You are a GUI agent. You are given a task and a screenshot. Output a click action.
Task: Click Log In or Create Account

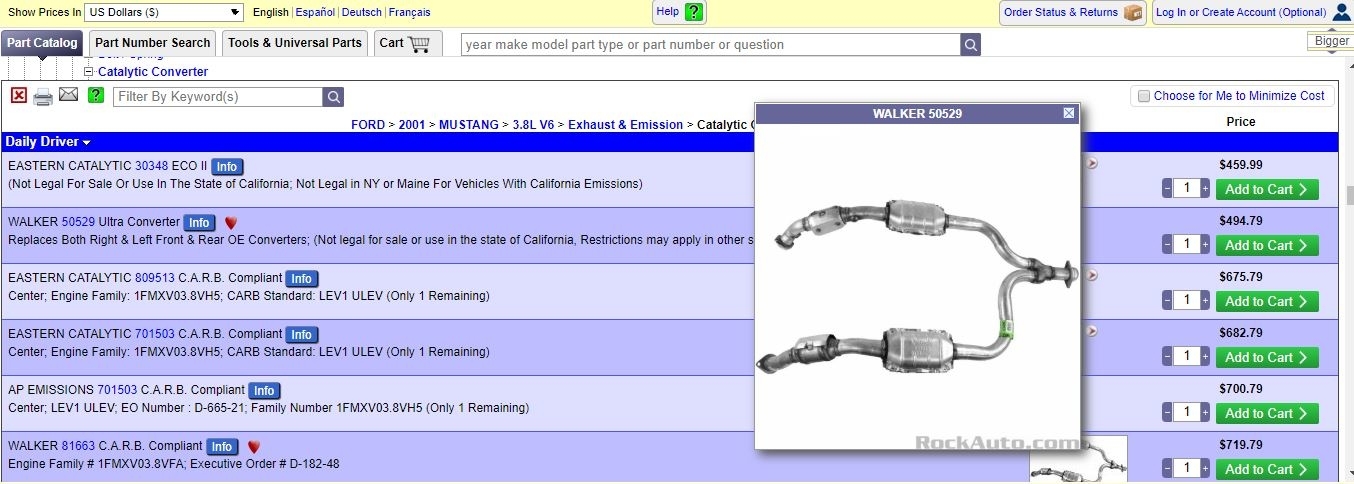1241,12
